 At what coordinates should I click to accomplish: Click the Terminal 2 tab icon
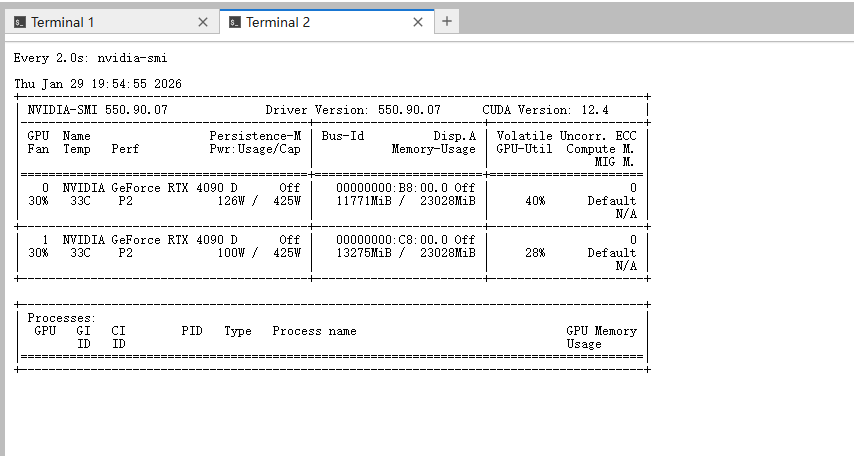(x=235, y=22)
